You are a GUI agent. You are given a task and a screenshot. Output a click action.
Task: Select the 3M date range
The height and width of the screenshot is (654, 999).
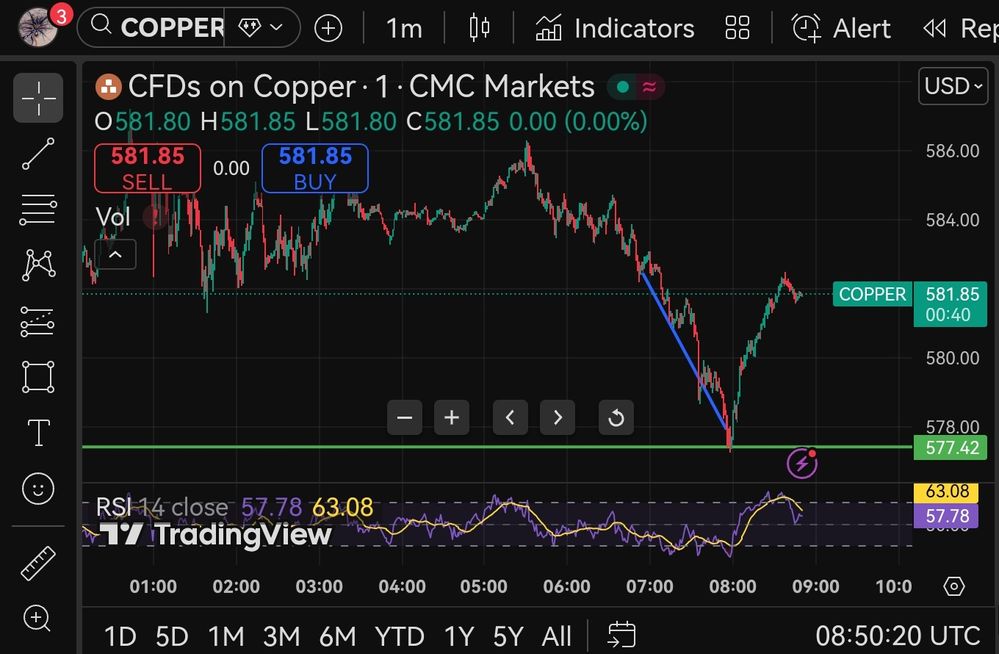pyautogui.click(x=281, y=636)
